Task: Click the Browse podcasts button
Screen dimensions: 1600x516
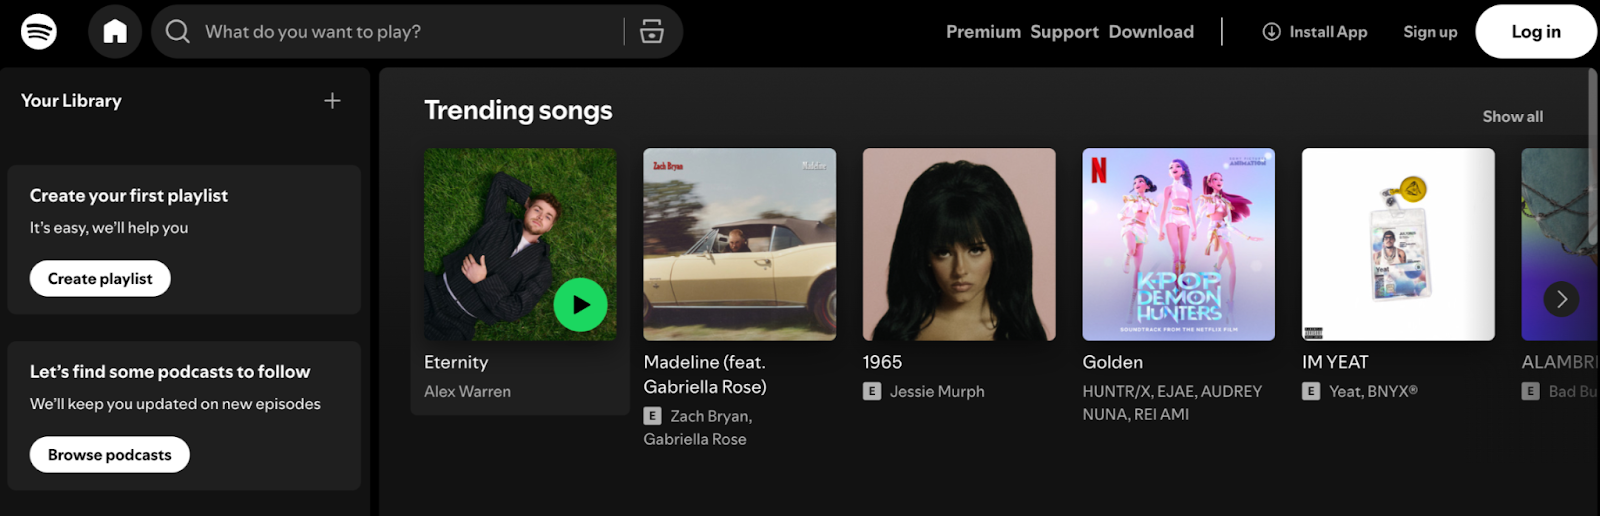Action: [x=110, y=455]
